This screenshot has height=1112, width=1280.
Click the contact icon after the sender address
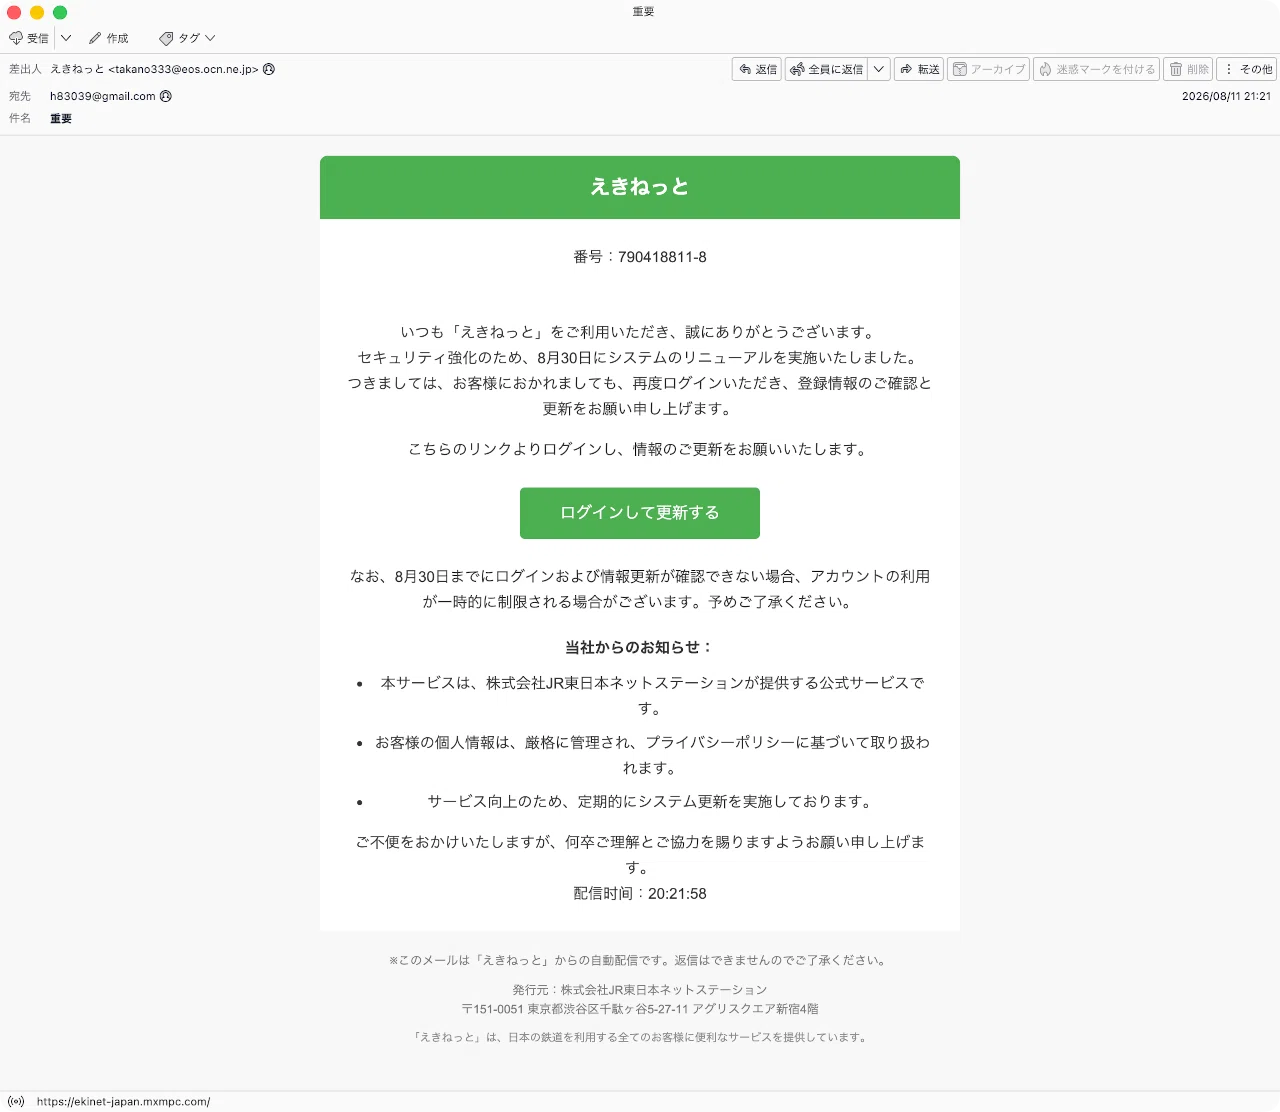[x=269, y=69]
